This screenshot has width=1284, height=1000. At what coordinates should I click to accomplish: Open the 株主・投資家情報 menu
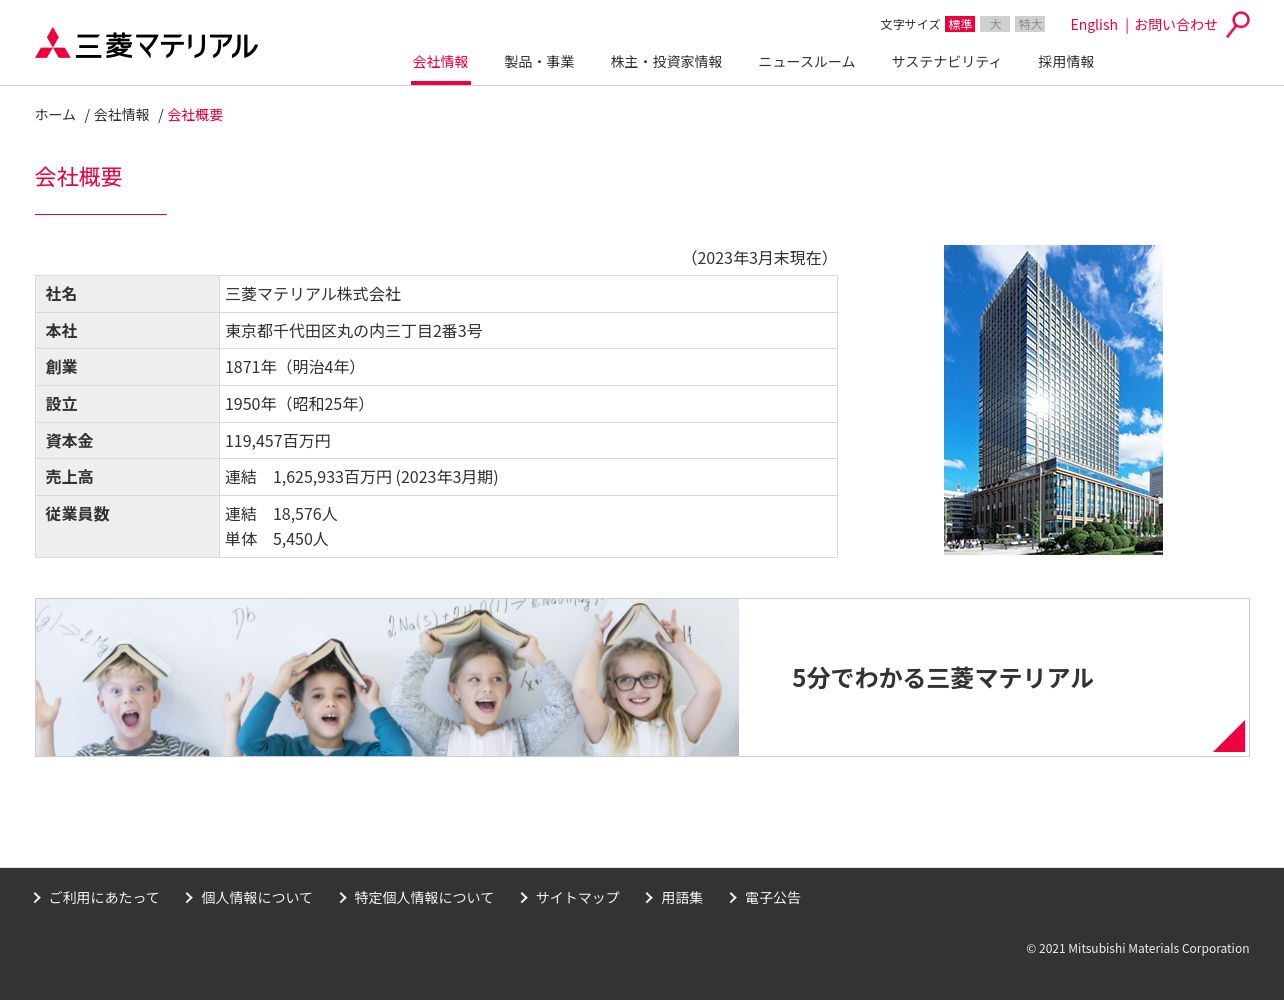coord(667,62)
